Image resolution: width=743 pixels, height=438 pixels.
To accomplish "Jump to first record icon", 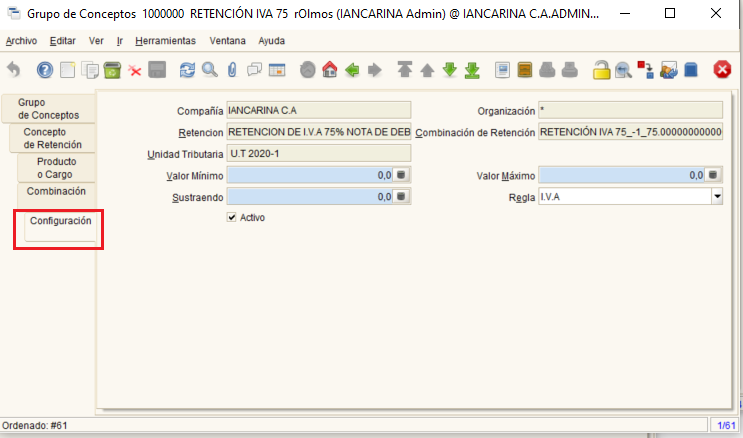I will [x=405, y=70].
